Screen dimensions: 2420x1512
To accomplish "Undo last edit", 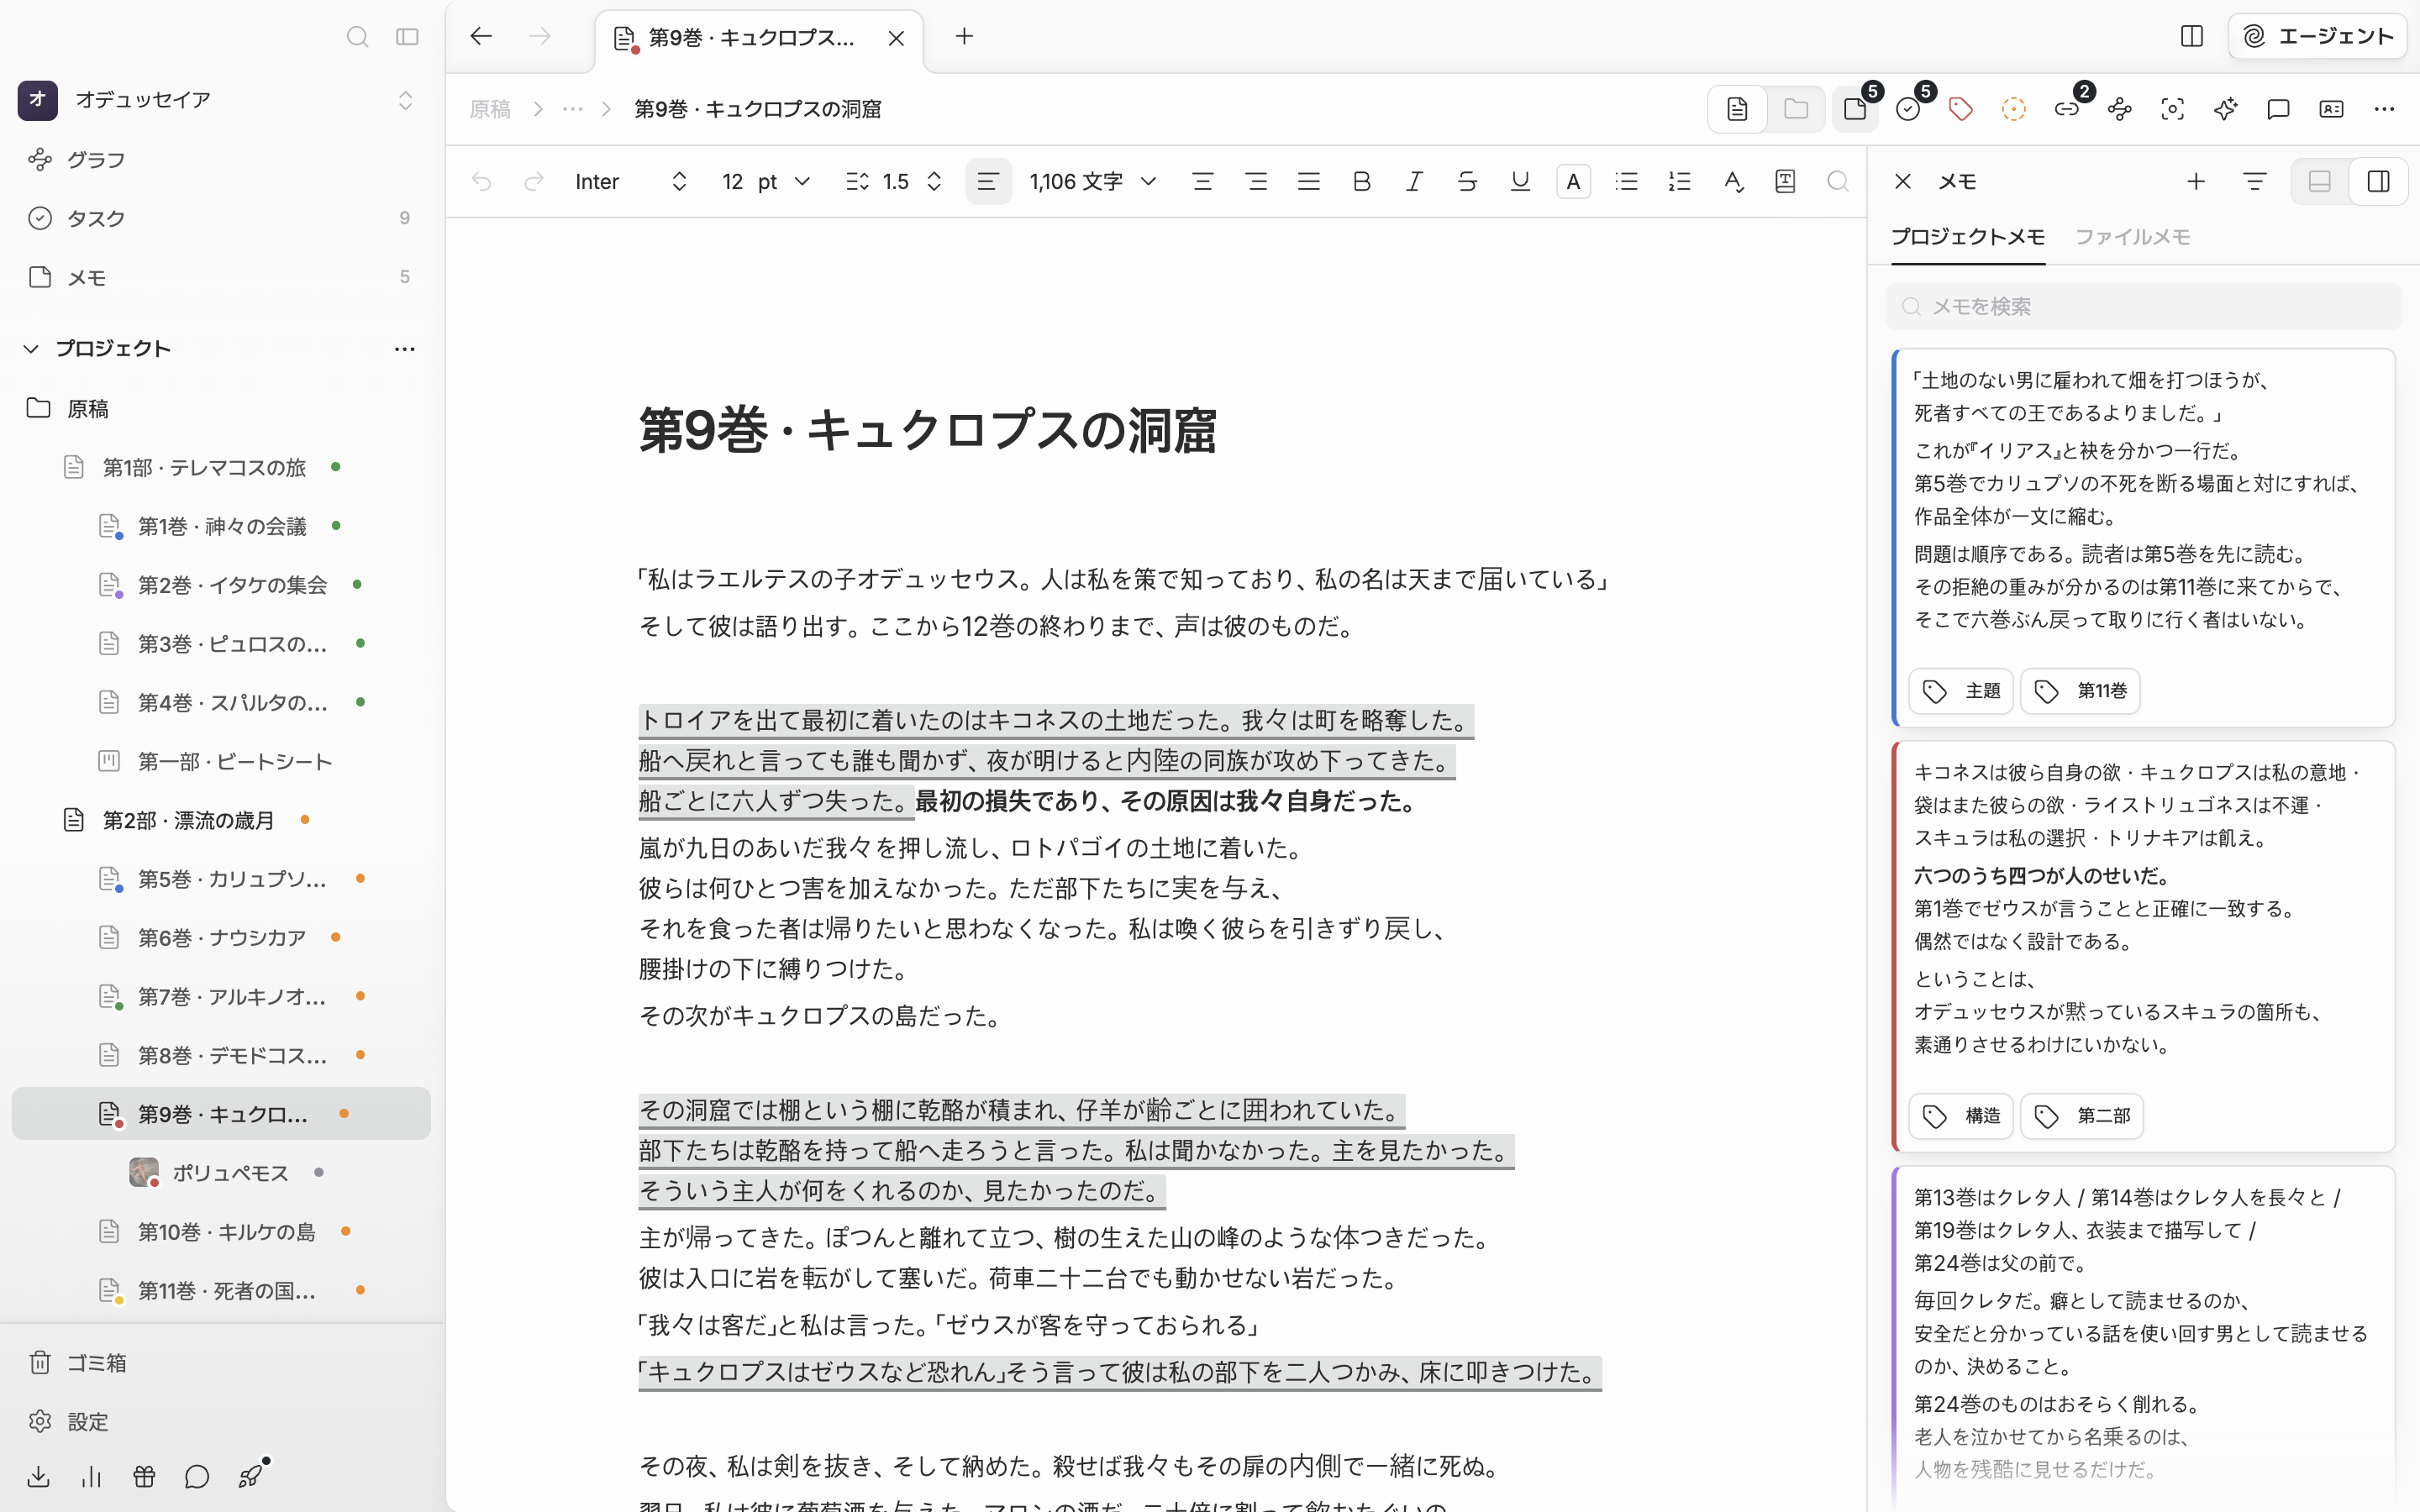I will click(481, 182).
